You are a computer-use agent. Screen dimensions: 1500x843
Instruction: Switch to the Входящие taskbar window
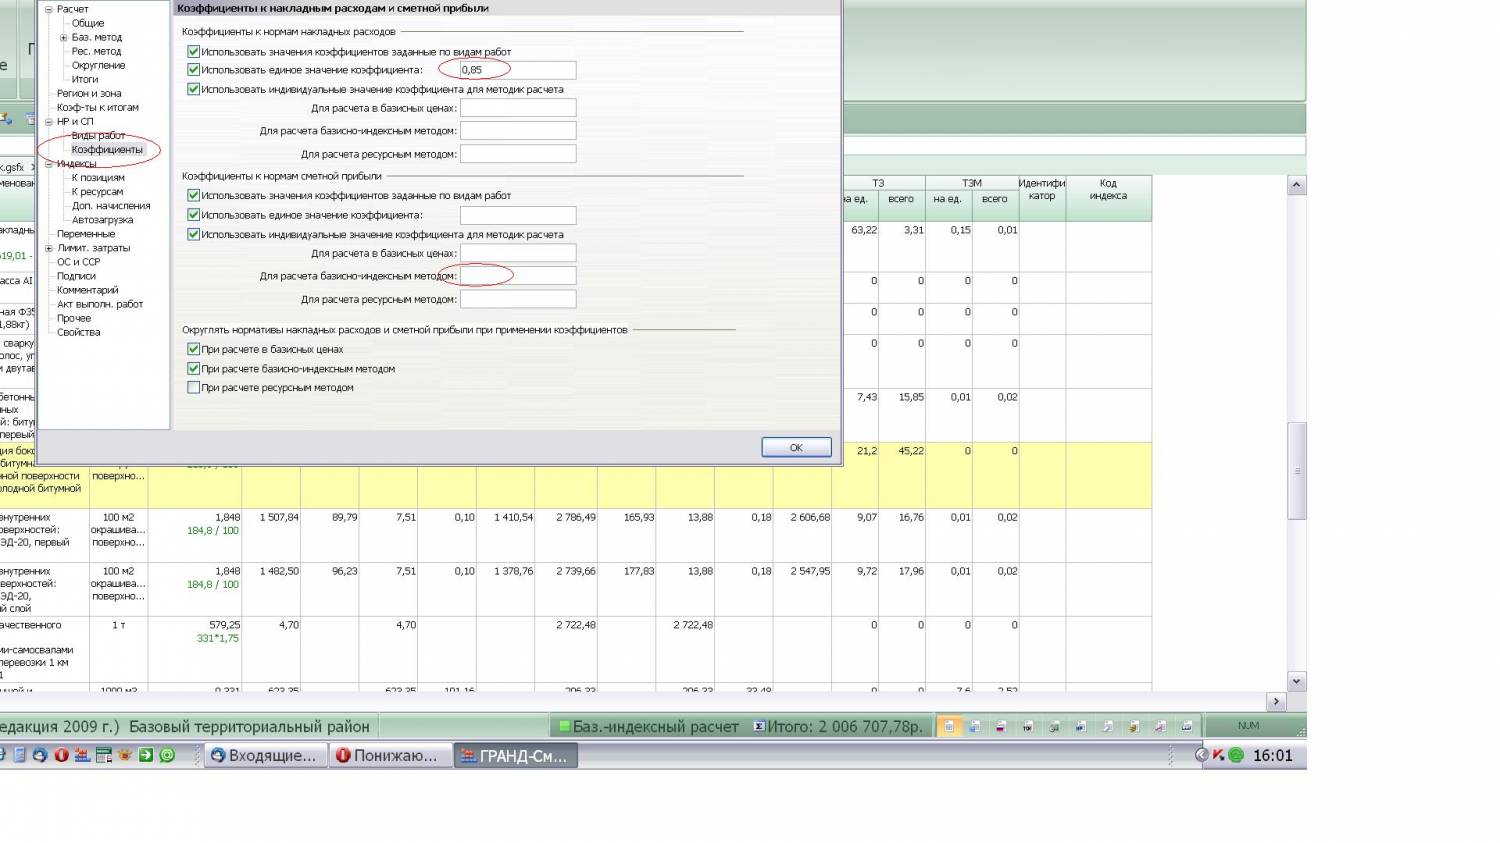(264, 756)
